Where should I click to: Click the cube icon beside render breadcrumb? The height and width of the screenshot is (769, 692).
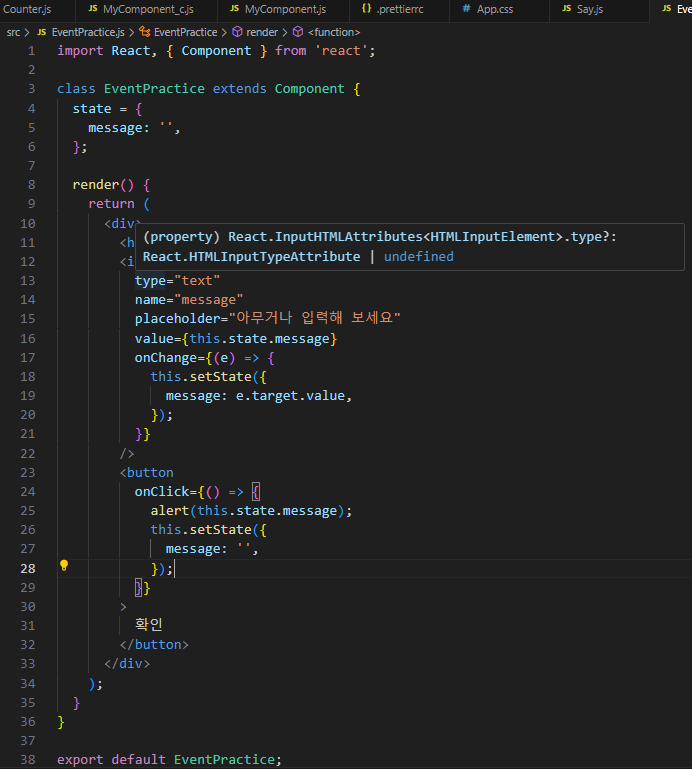[x=237, y=32]
